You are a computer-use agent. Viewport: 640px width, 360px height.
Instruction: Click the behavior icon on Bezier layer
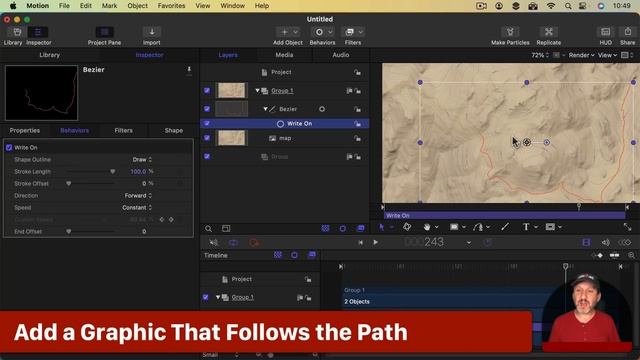(322, 109)
